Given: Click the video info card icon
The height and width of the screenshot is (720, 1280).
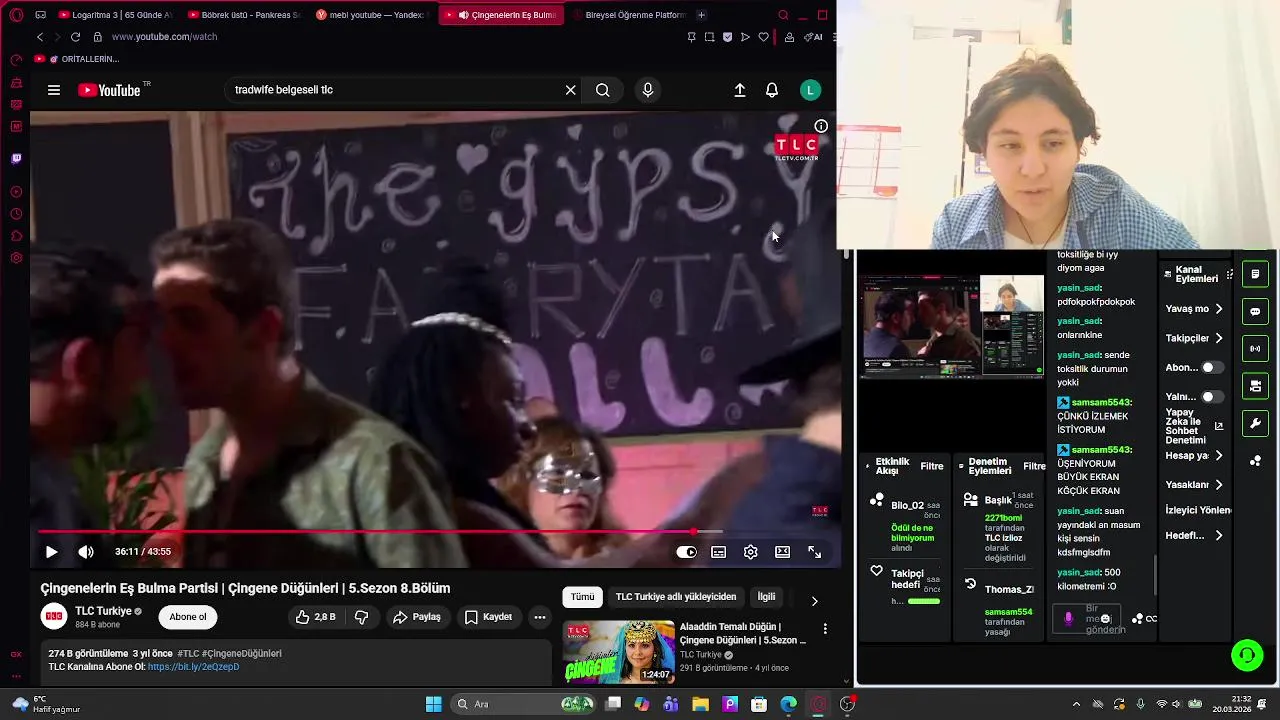Looking at the screenshot, I should (x=821, y=126).
